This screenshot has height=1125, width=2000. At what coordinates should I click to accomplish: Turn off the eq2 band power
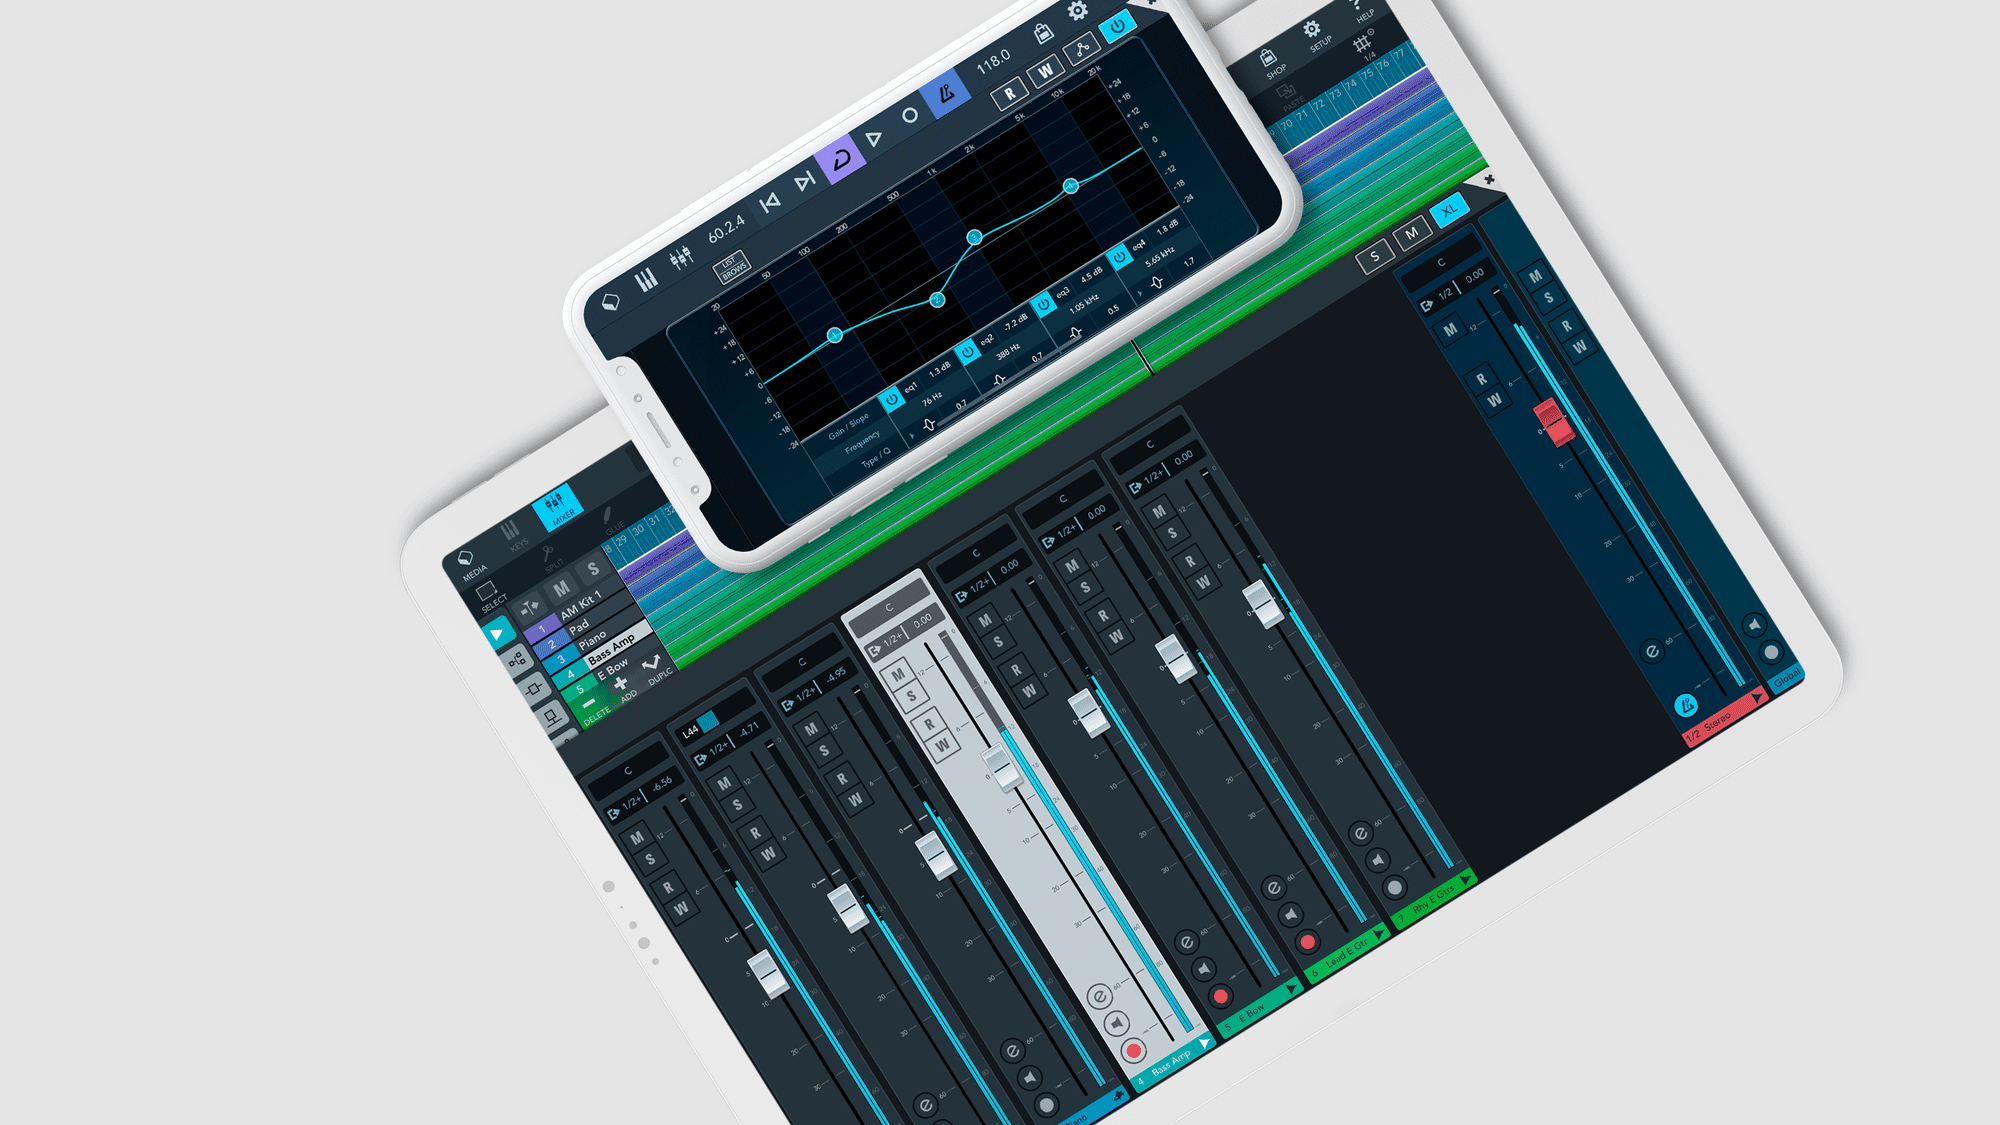tap(967, 351)
